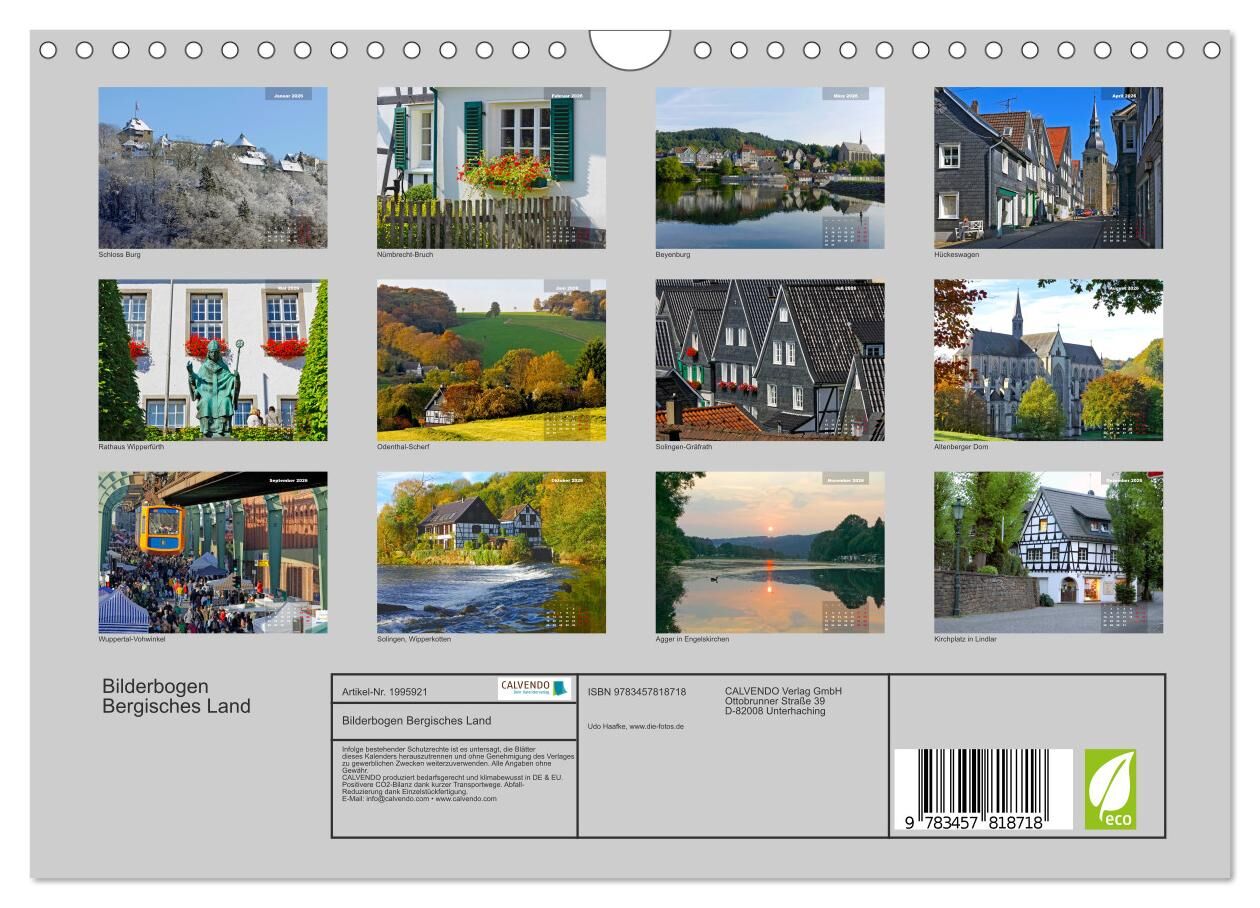This screenshot has width=1260, height=908.
Task: Select the Beyenburg lake reflection photo
Action: click(769, 167)
